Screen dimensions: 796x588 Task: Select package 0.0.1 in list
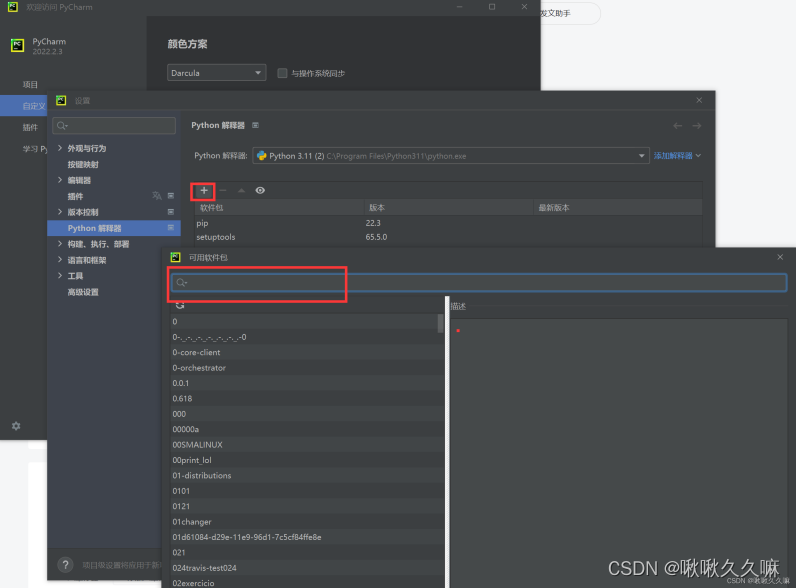click(307, 383)
